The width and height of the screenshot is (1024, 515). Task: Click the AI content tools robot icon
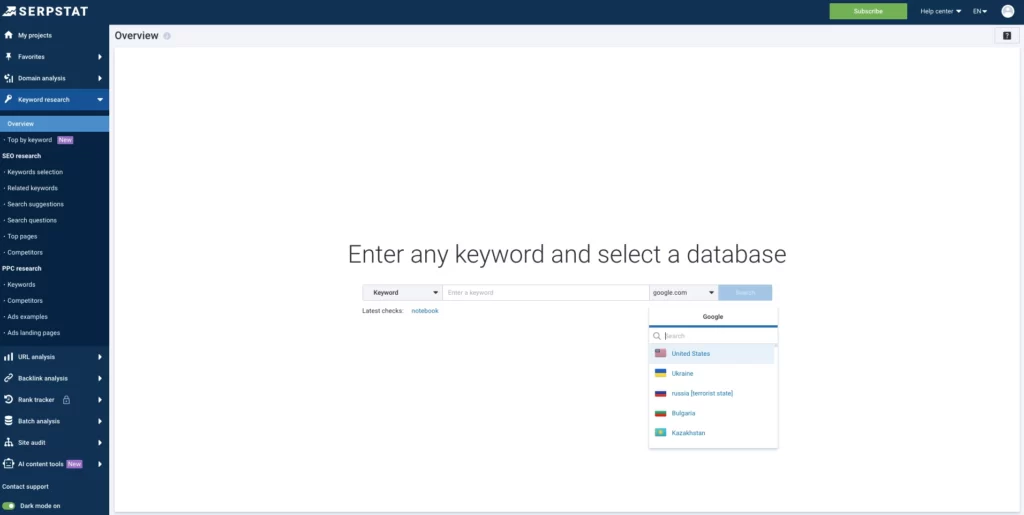[x=8, y=464]
